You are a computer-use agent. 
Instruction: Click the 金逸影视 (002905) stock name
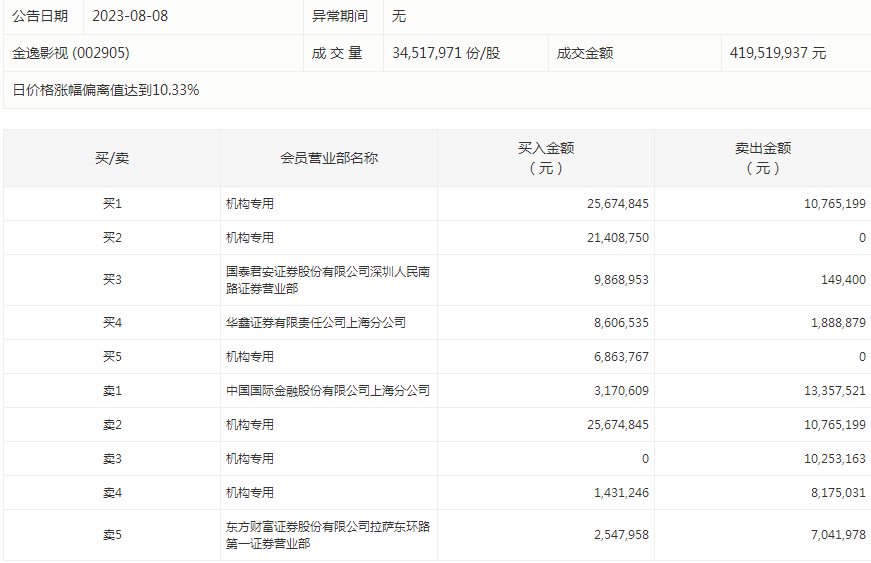pos(71,53)
